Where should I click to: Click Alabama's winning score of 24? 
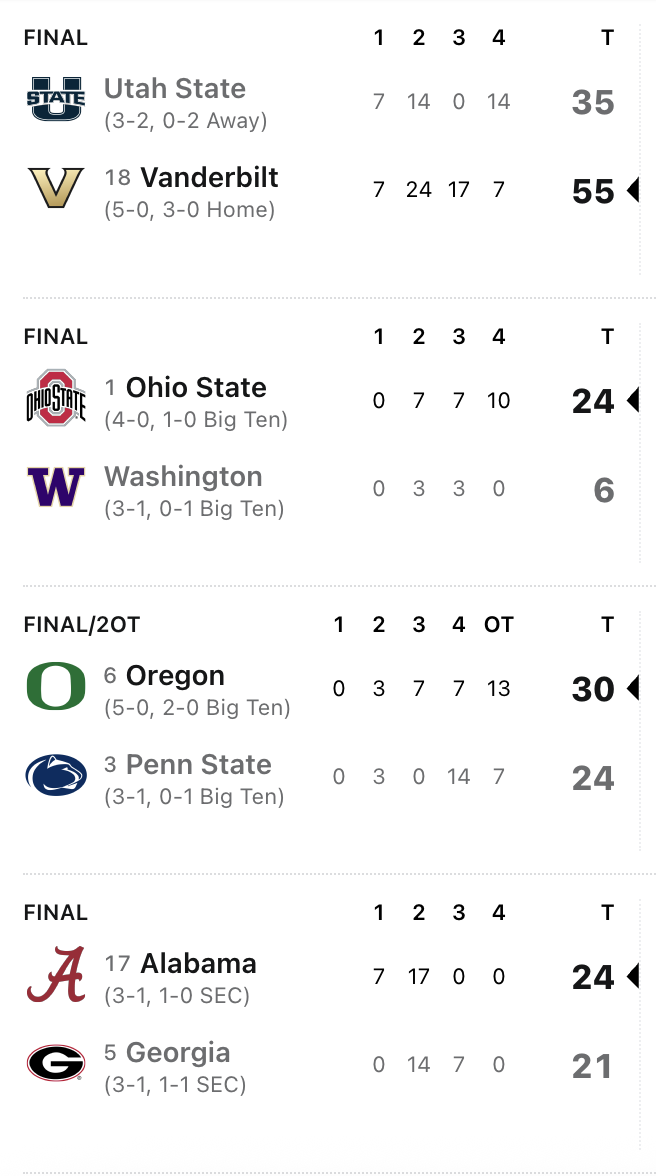593,977
